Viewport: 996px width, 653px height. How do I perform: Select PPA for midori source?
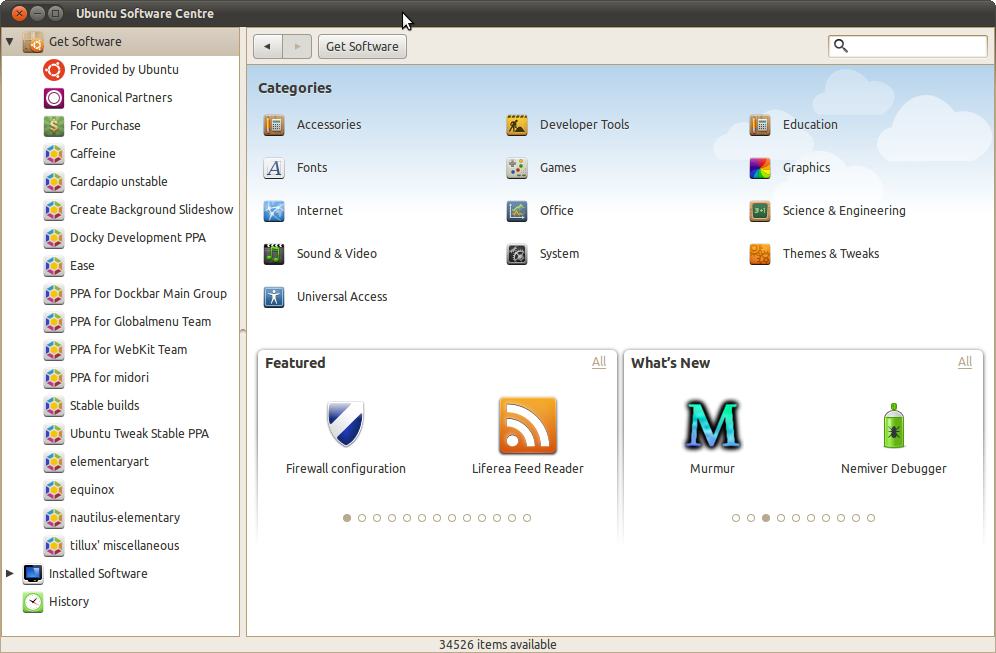point(121,377)
